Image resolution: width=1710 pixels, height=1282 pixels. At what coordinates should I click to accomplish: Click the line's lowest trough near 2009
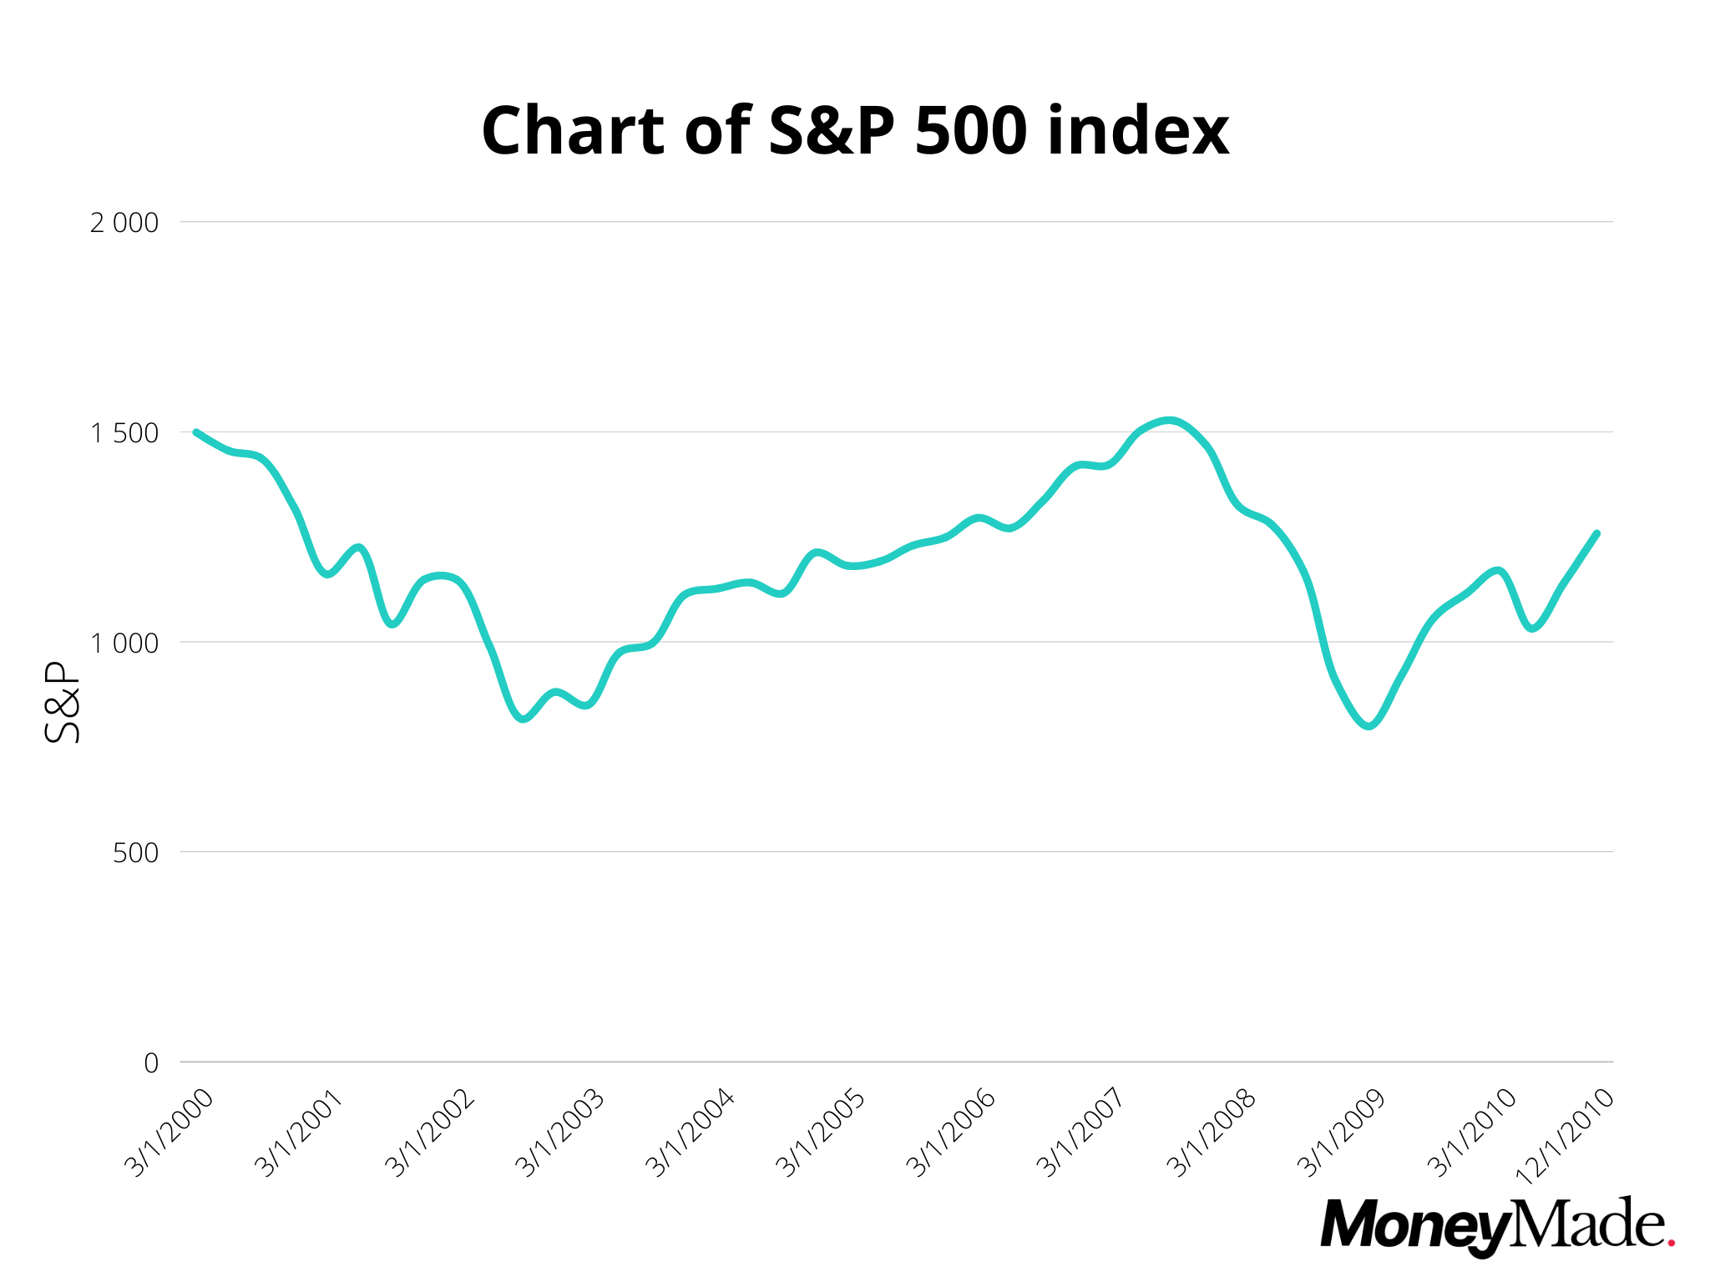click(1369, 726)
